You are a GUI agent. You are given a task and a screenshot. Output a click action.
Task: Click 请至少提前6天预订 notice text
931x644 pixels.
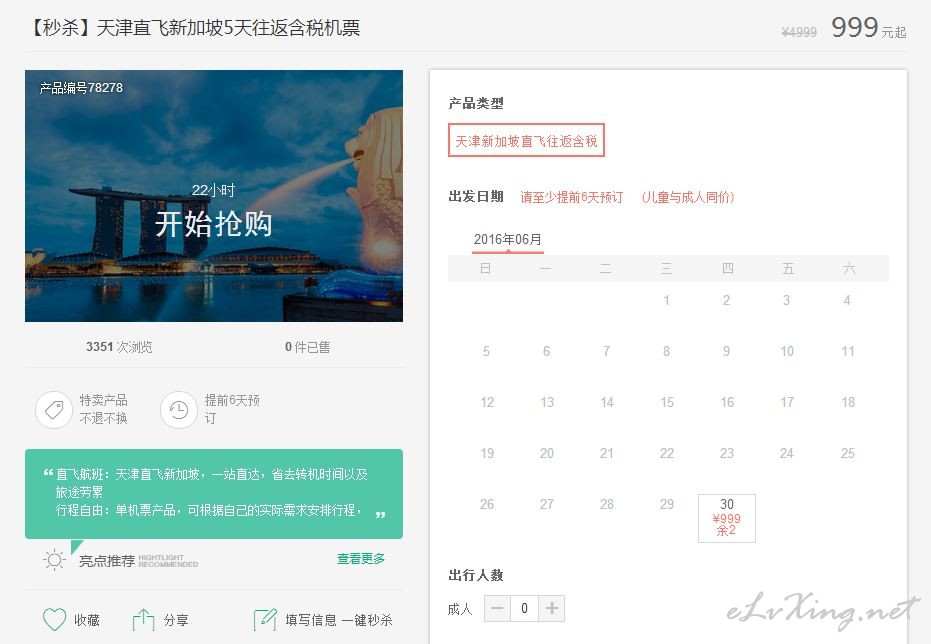click(x=572, y=197)
